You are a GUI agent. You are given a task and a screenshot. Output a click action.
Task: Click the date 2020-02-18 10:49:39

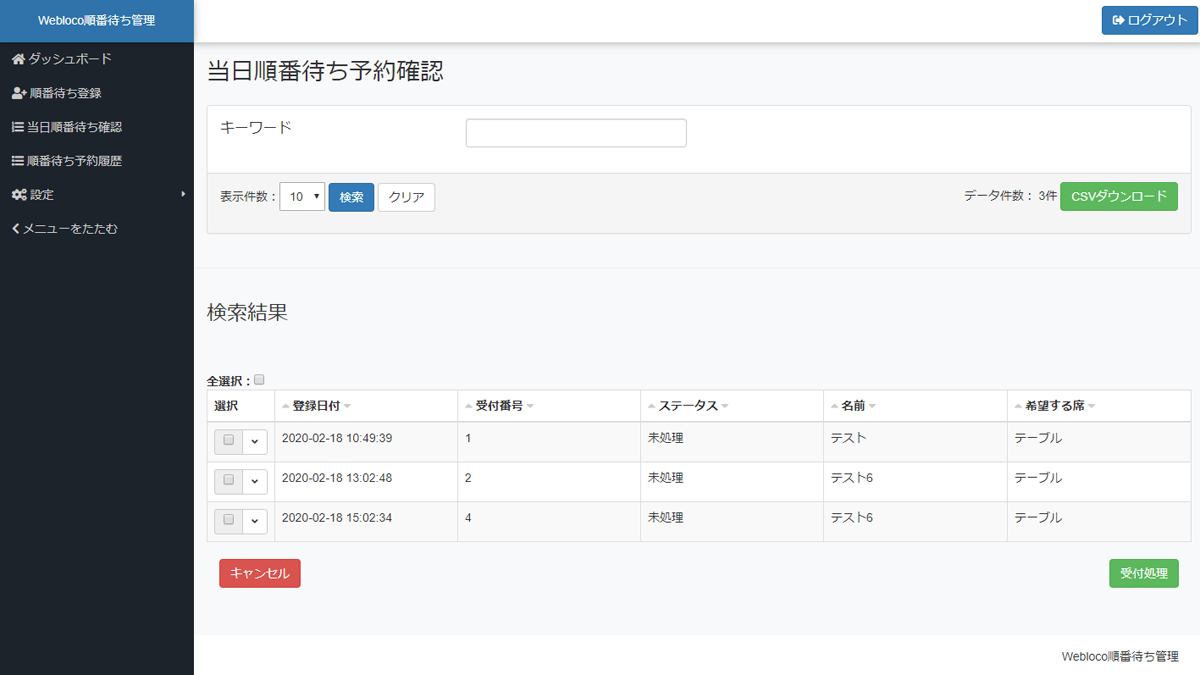click(x=337, y=438)
